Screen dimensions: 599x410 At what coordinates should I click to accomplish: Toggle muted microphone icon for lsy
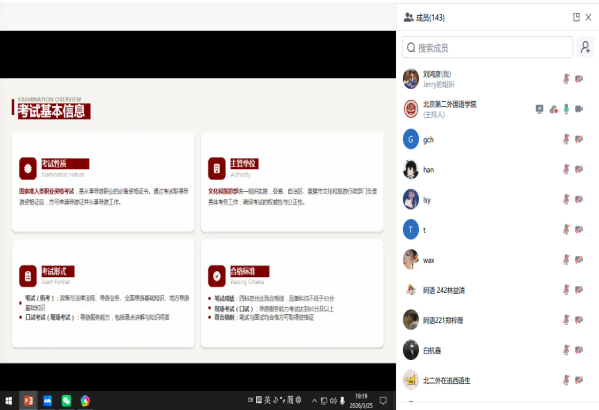(566, 199)
